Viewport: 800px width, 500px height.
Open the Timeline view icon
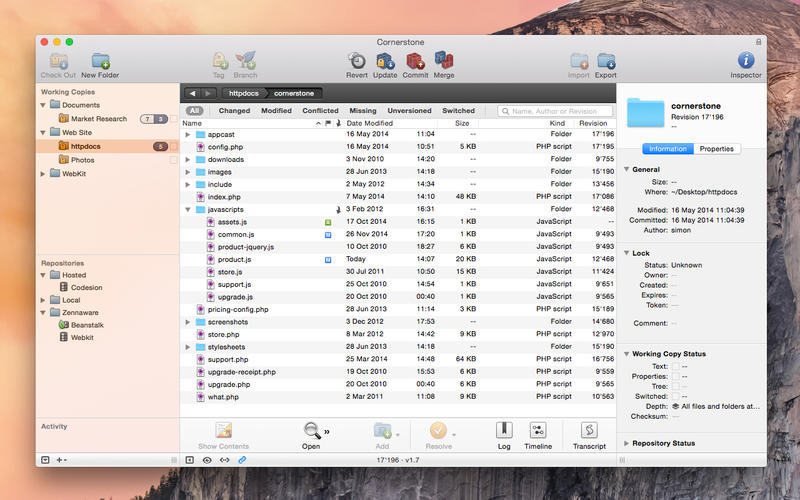click(x=538, y=430)
